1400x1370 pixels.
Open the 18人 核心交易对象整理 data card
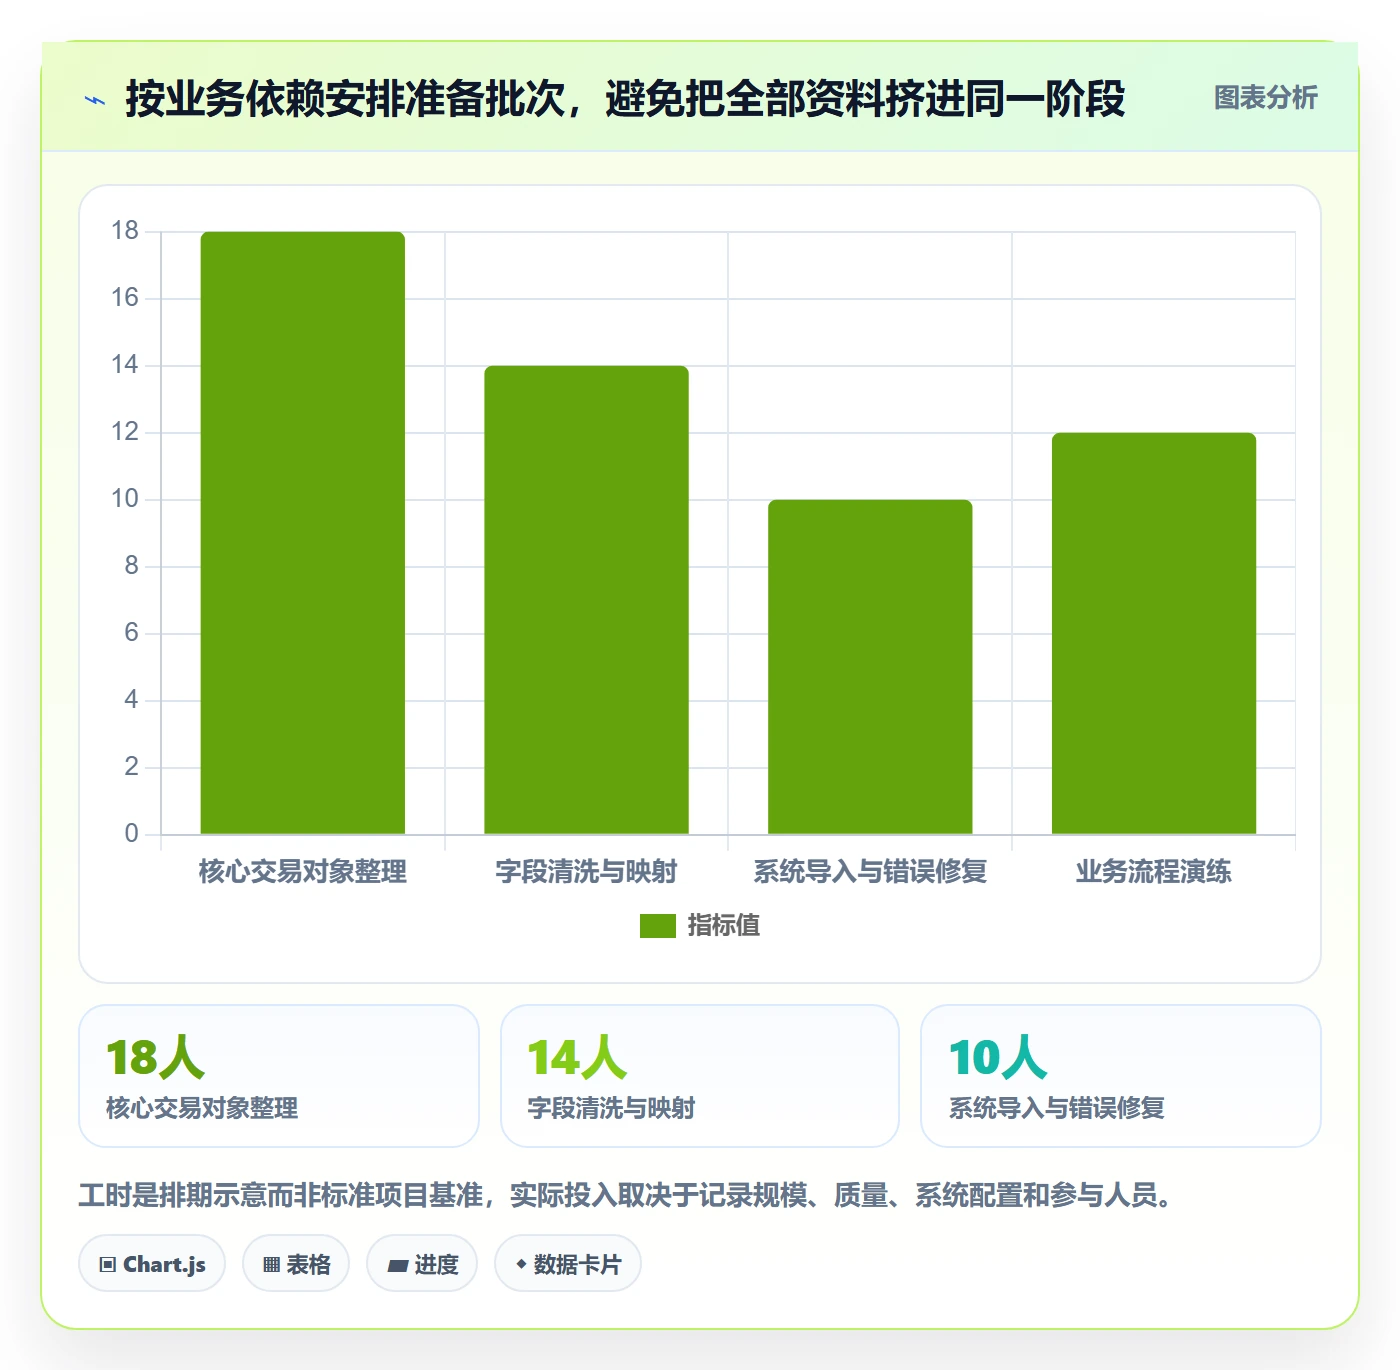[x=279, y=1076]
